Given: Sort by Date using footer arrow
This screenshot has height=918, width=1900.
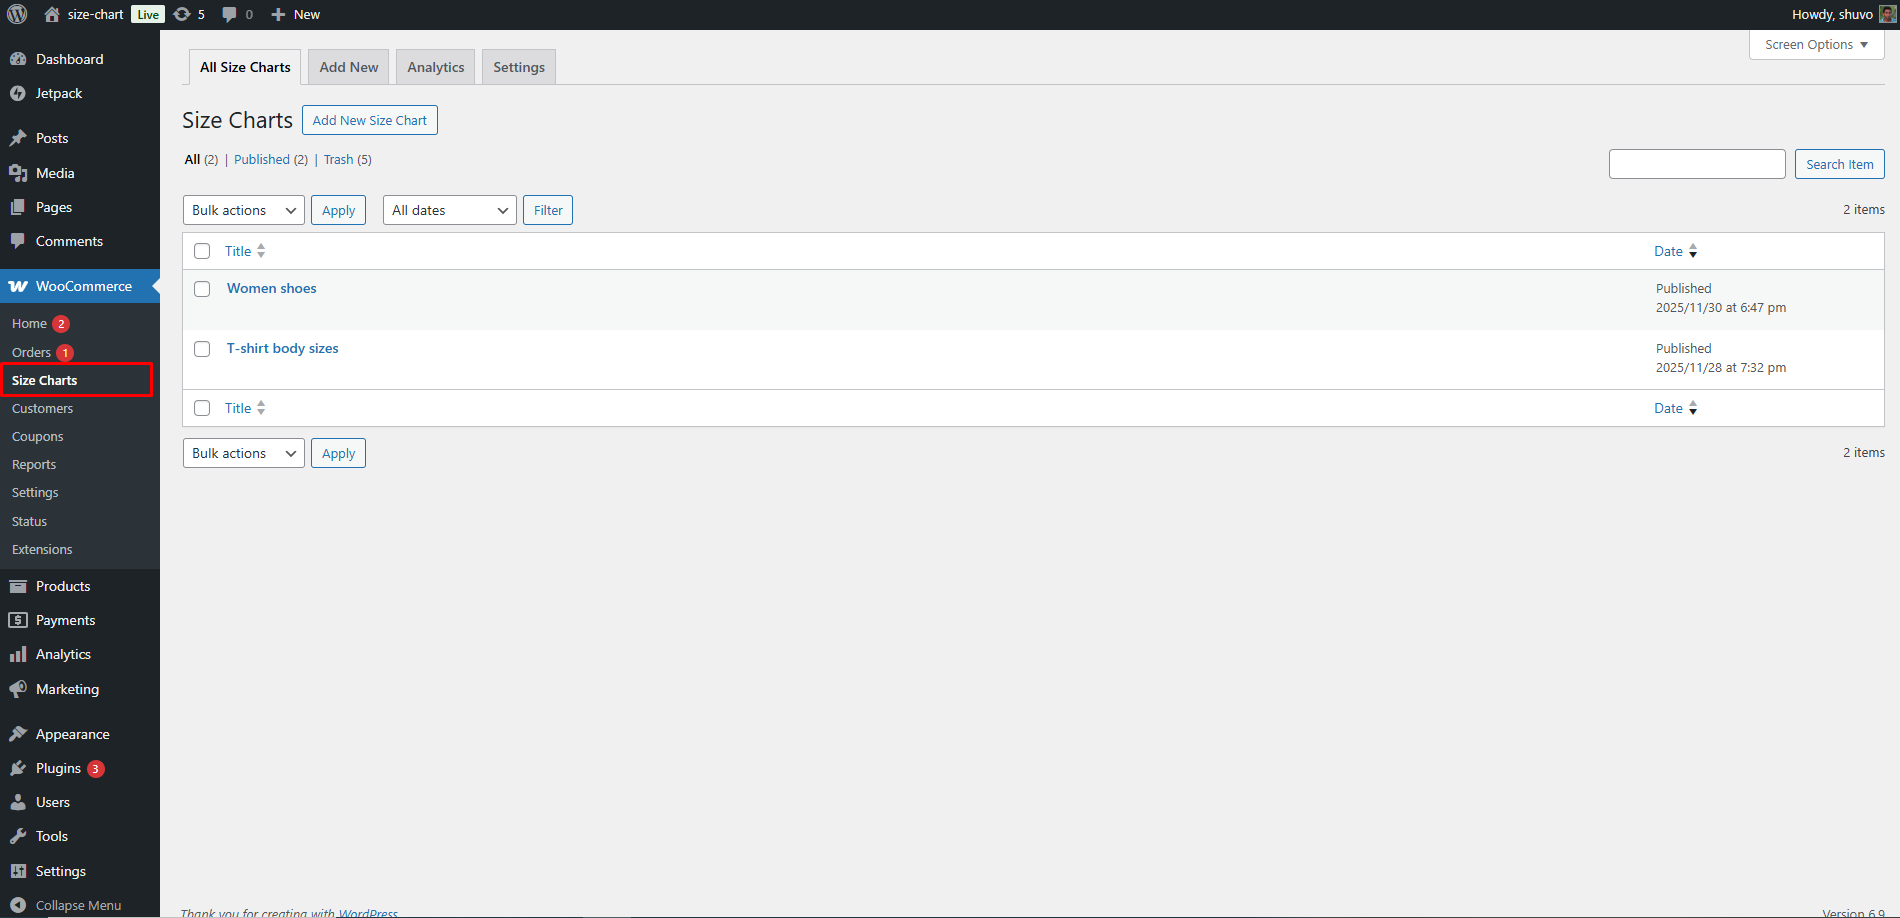Looking at the screenshot, I should coord(1693,408).
